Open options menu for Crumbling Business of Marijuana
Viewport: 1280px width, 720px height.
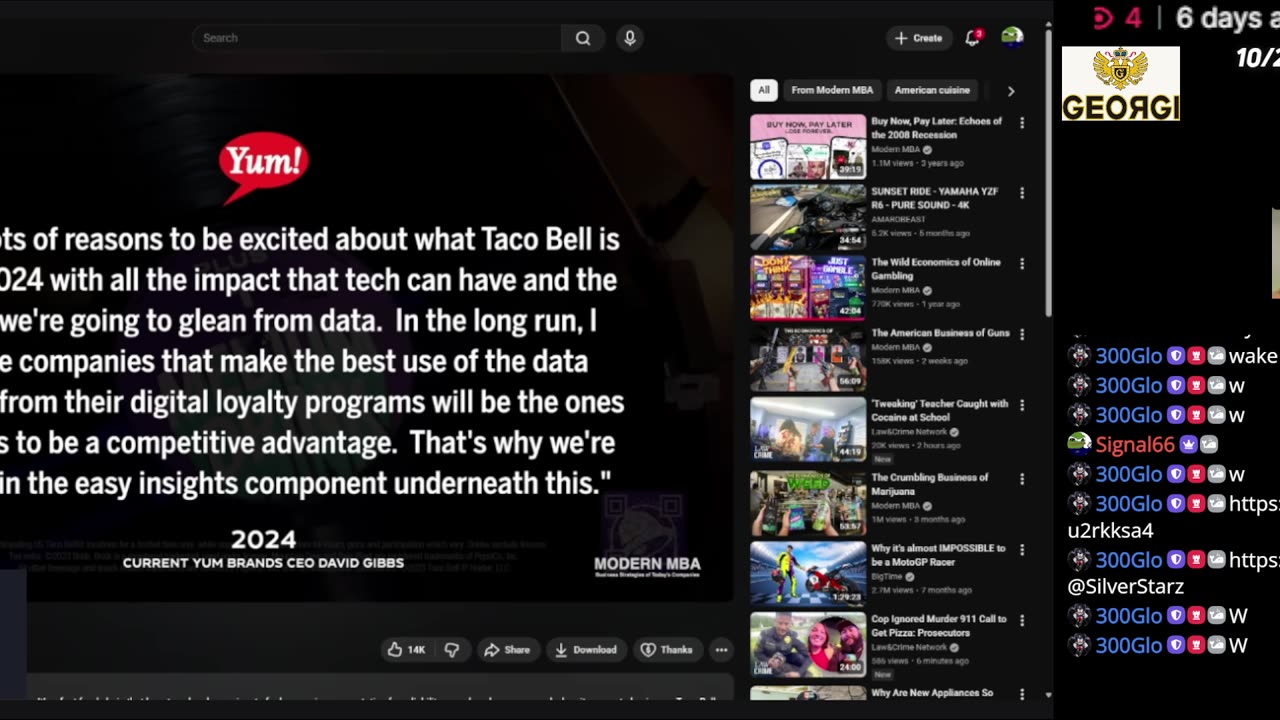click(1022, 479)
